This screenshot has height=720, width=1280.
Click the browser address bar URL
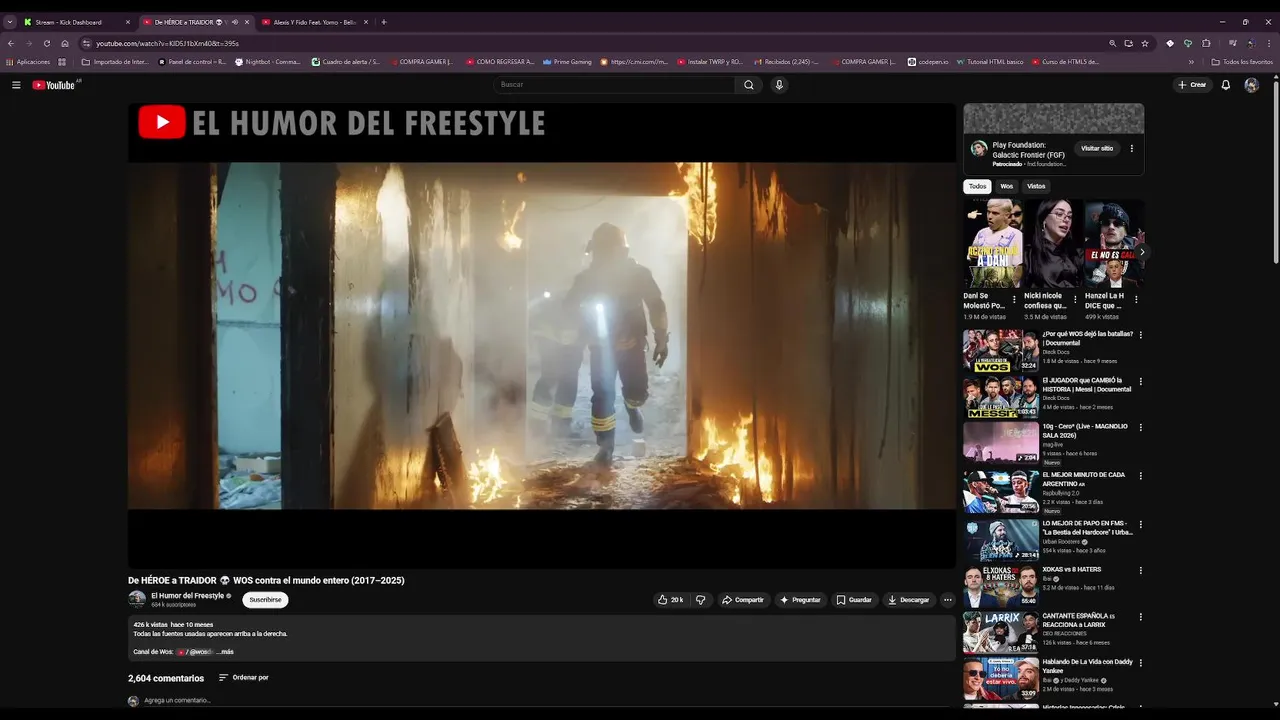tap(167, 43)
